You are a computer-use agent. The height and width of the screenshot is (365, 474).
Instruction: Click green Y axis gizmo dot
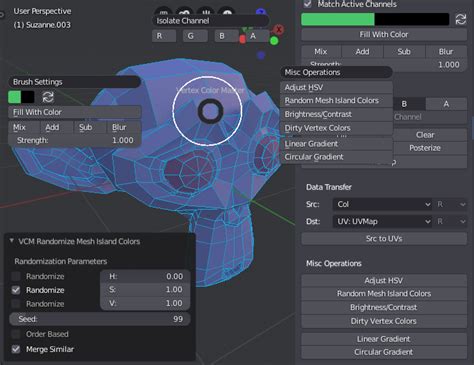coord(274,41)
